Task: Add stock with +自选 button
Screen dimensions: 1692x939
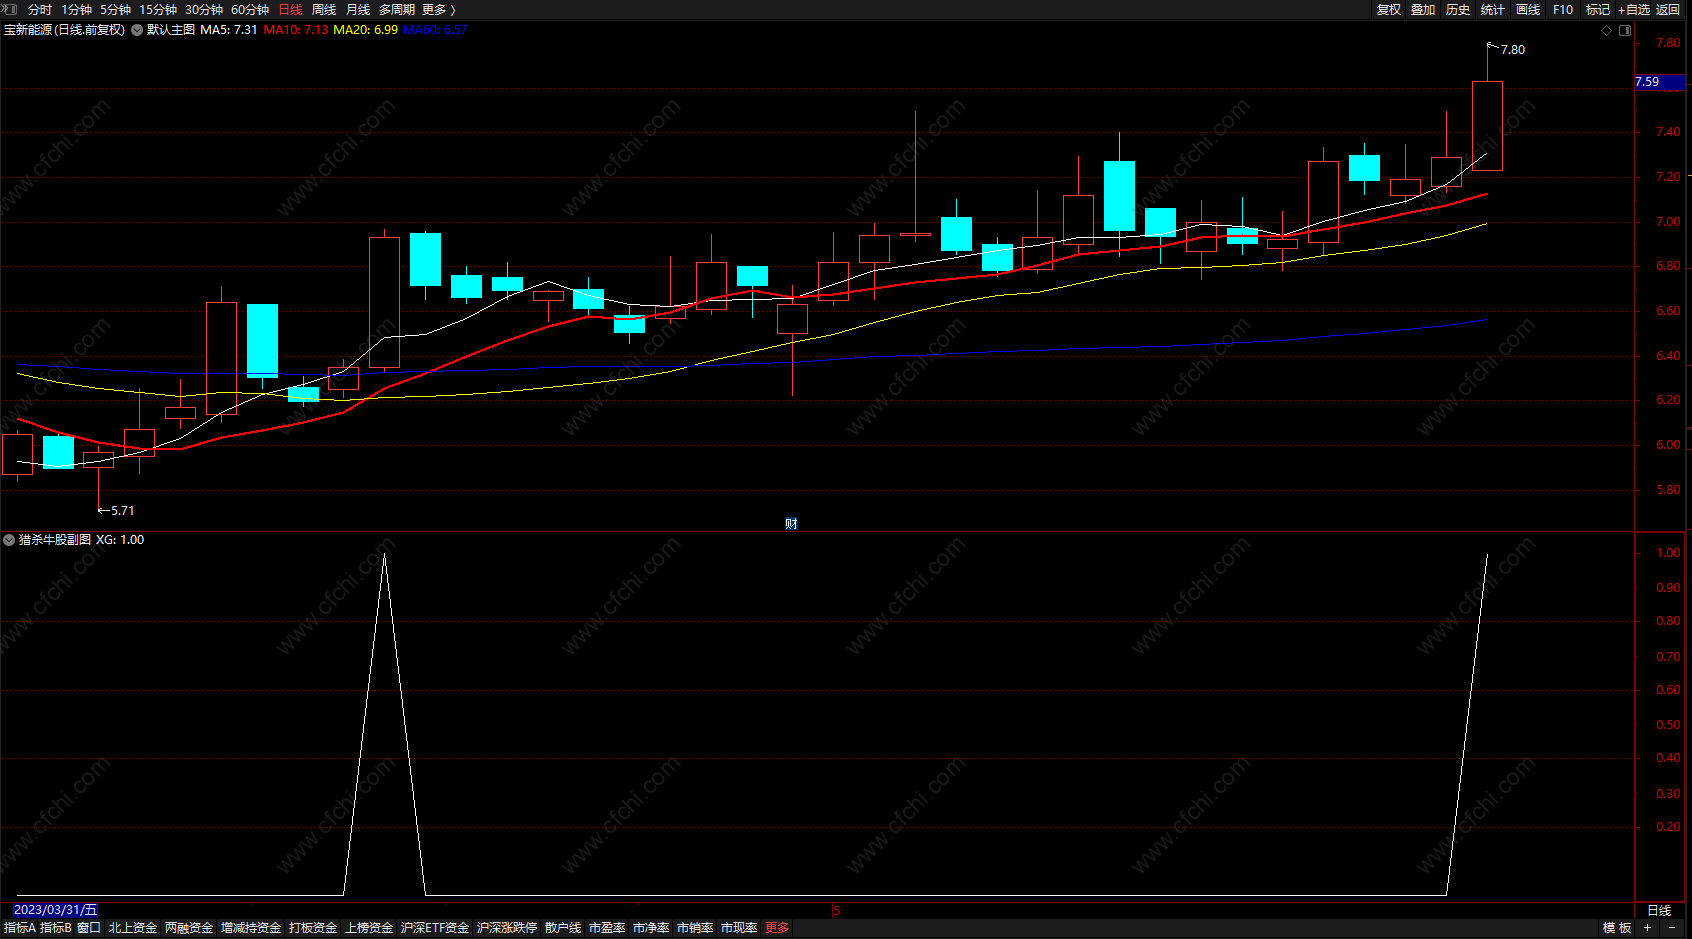Action: 1634,10
